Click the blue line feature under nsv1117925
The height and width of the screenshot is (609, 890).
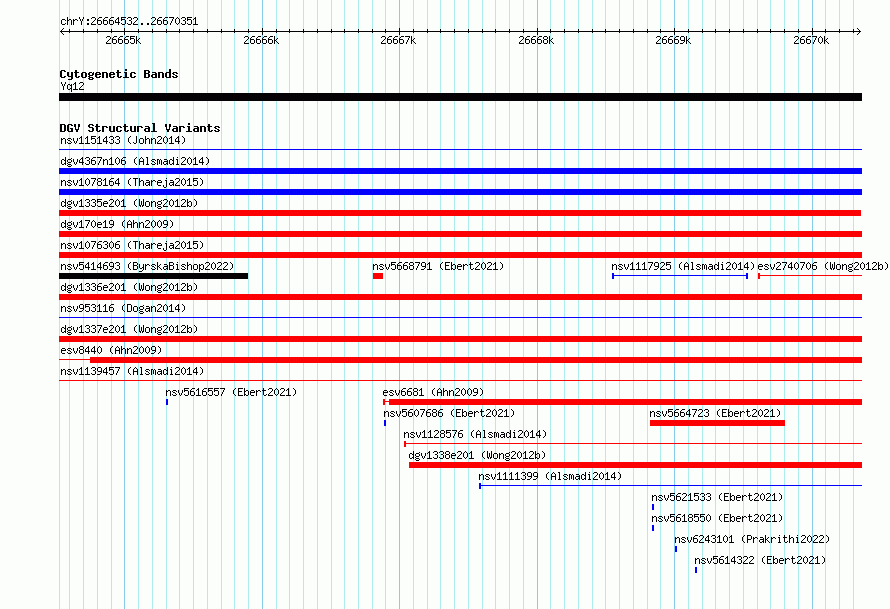point(680,276)
